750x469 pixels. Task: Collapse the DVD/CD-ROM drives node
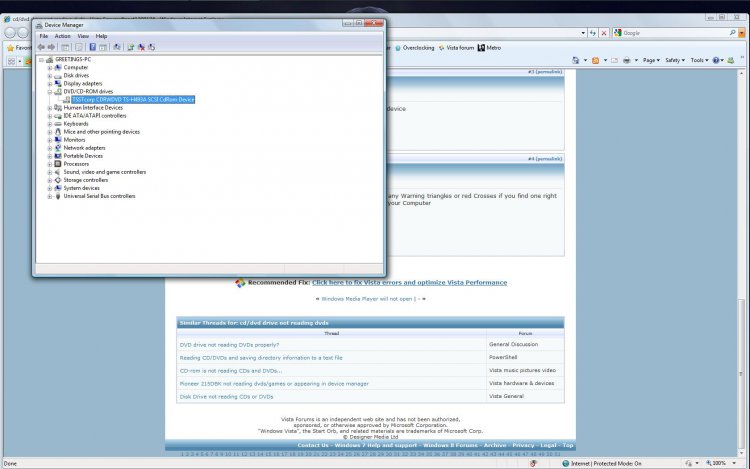point(50,91)
